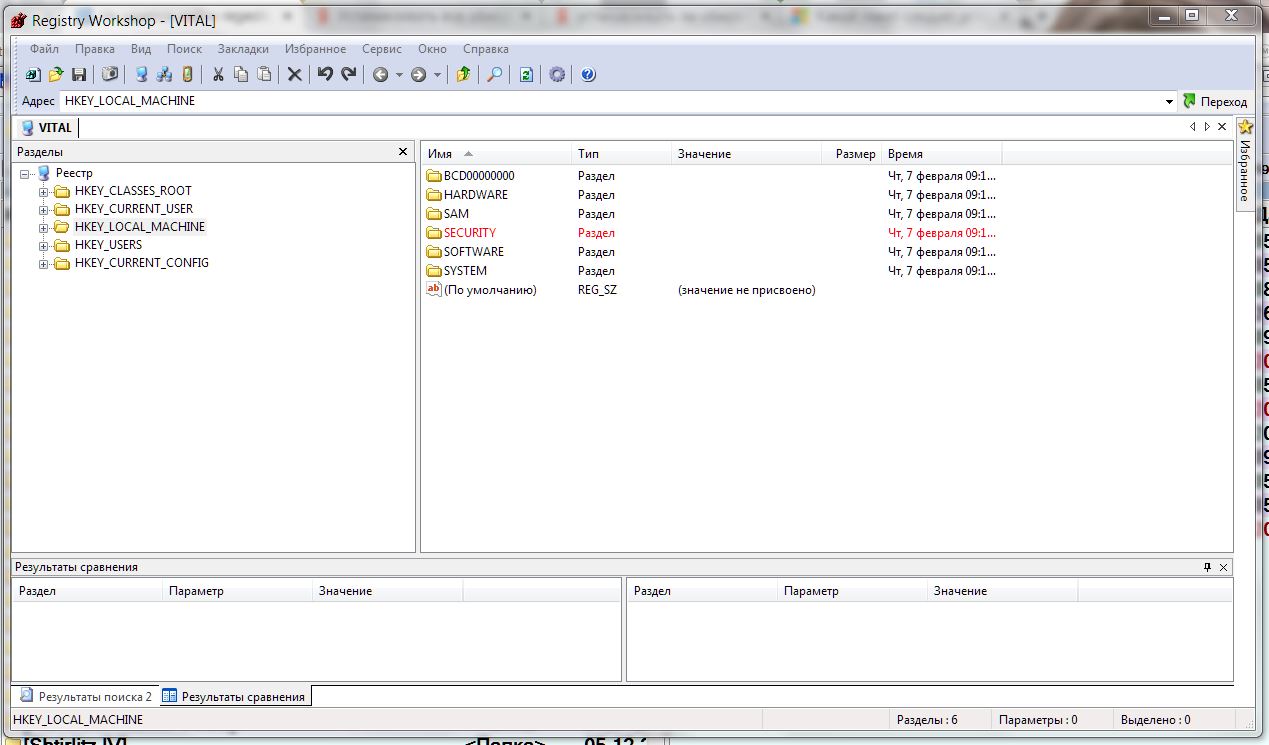
Task: Click the green Refresh icon
Action: (526, 74)
